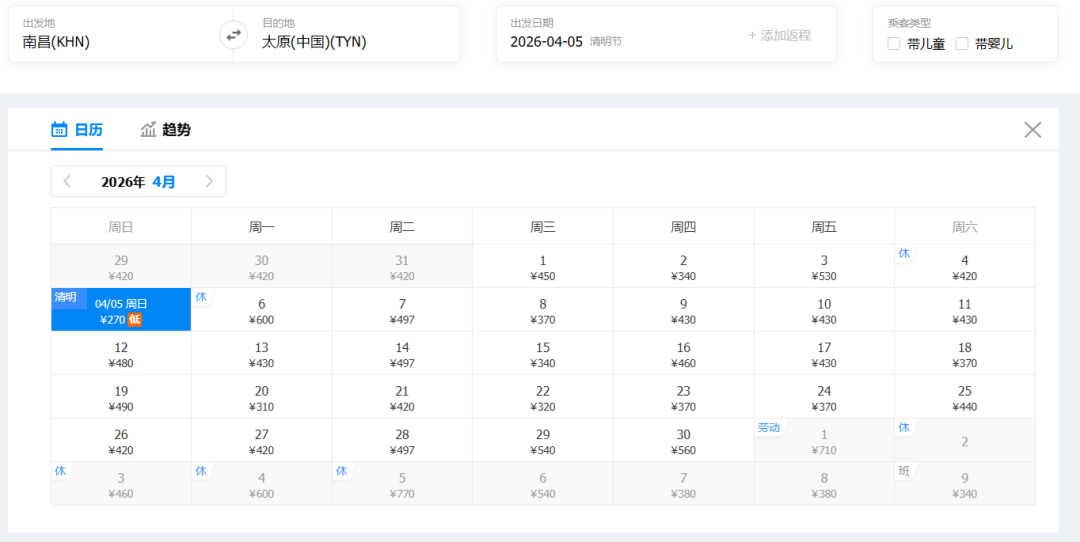Click the swap origin and destination icon

click(233, 35)
